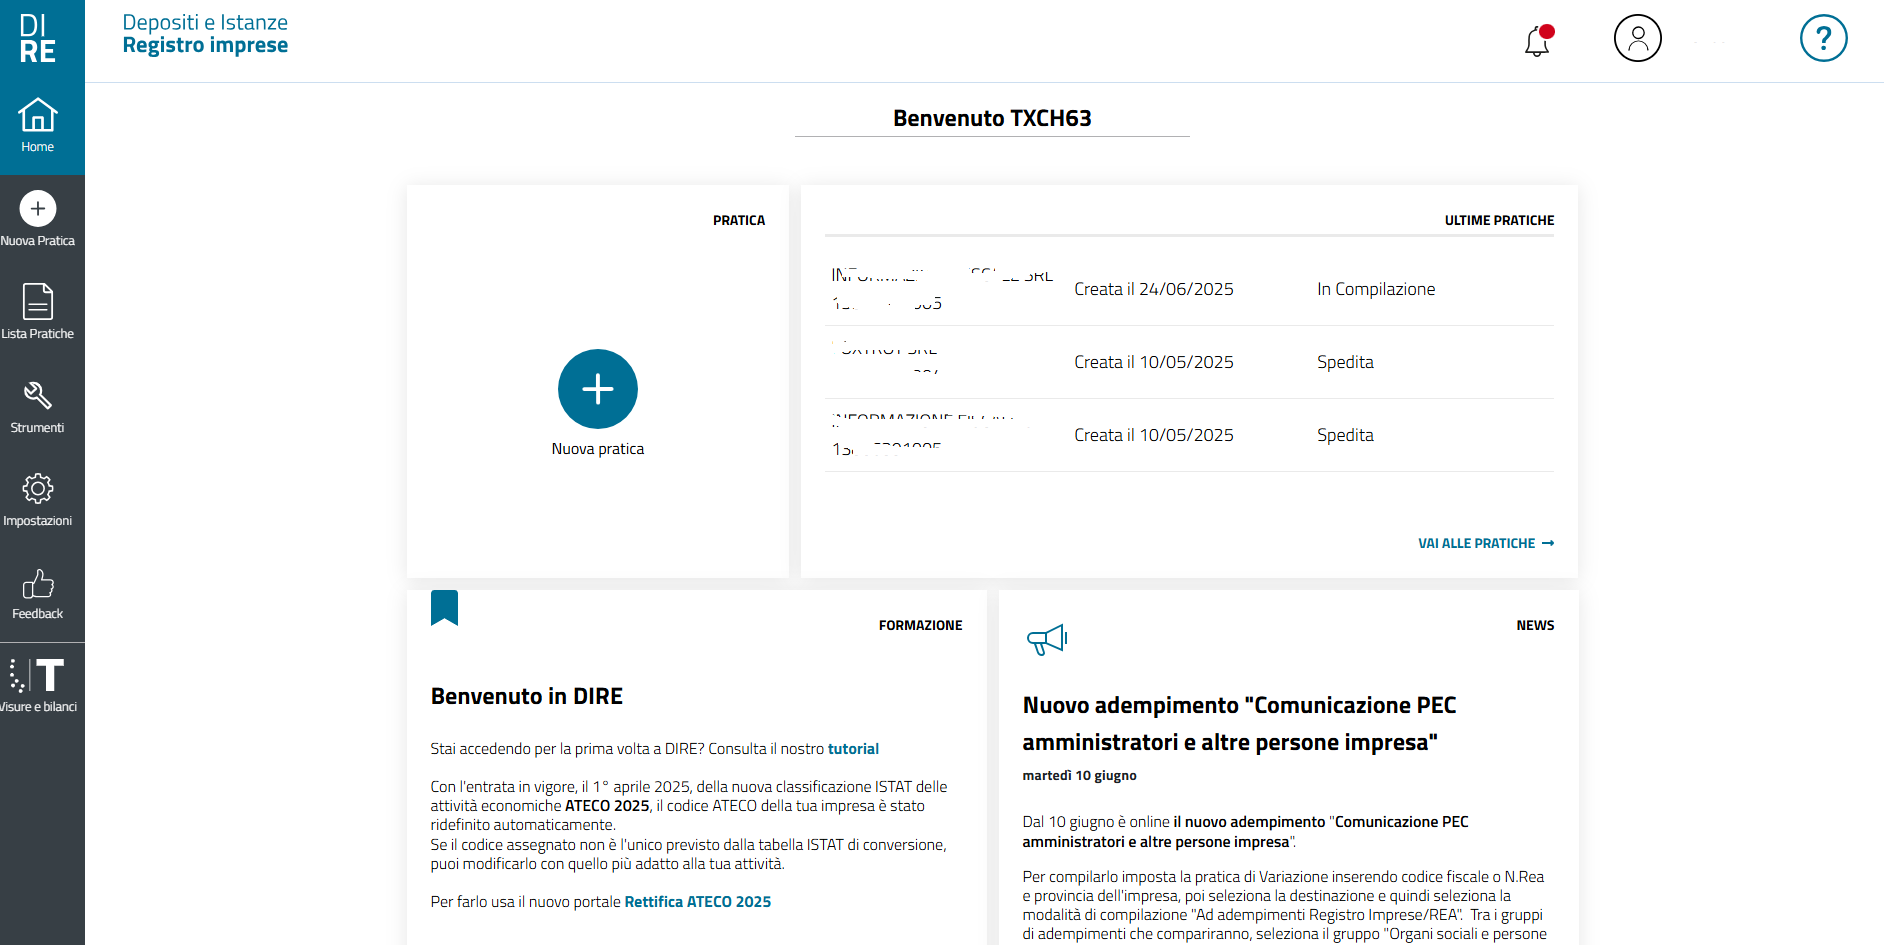This screenshot has width=1884, height=945.
Task: Click the ULTIME PRATICHE header
Action: tap(1499, 220)
